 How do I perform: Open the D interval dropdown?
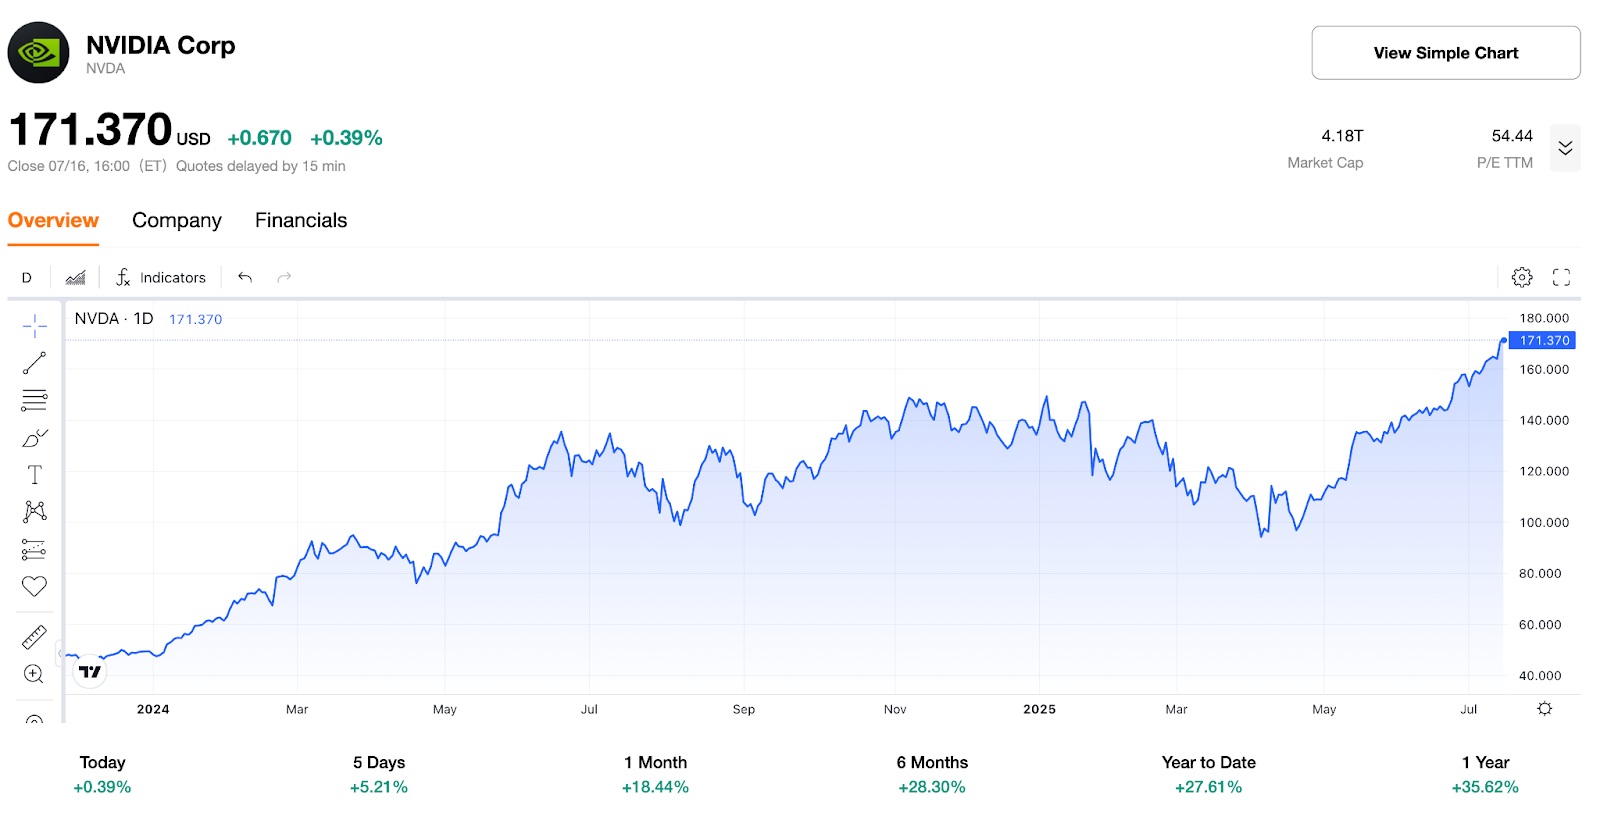click(27, 278)
